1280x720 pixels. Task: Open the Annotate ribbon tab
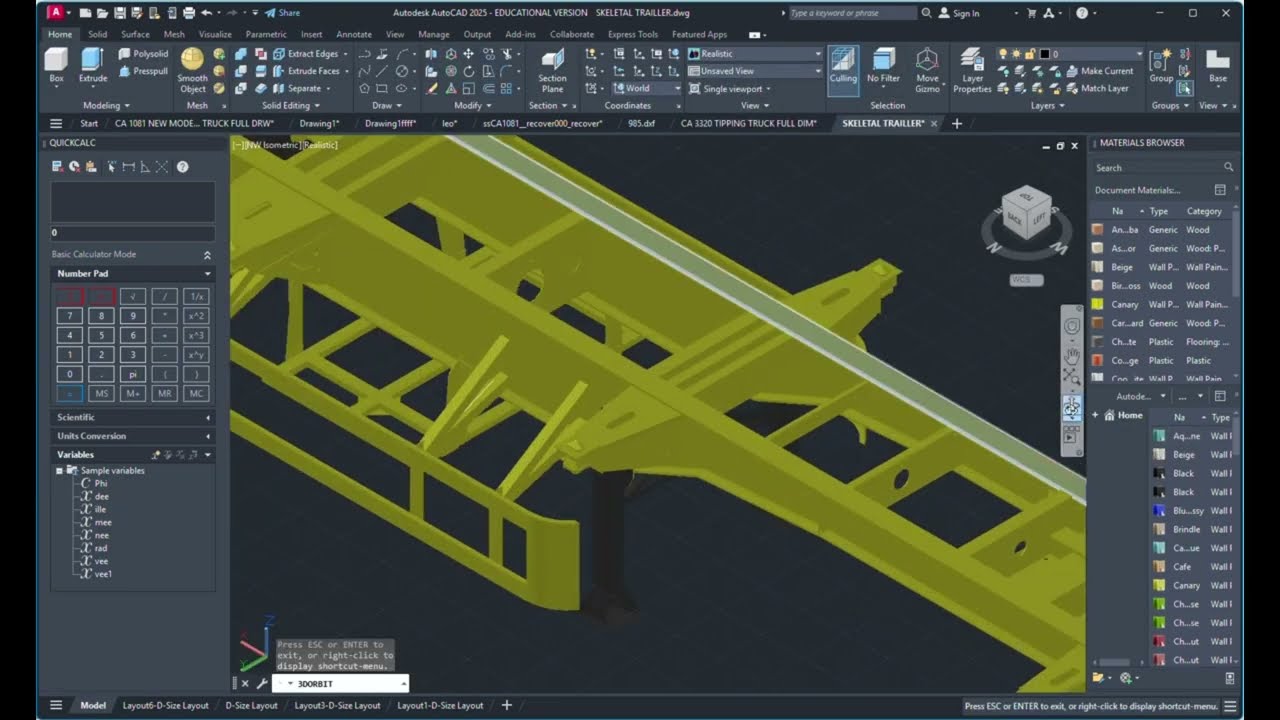[354, 34]
